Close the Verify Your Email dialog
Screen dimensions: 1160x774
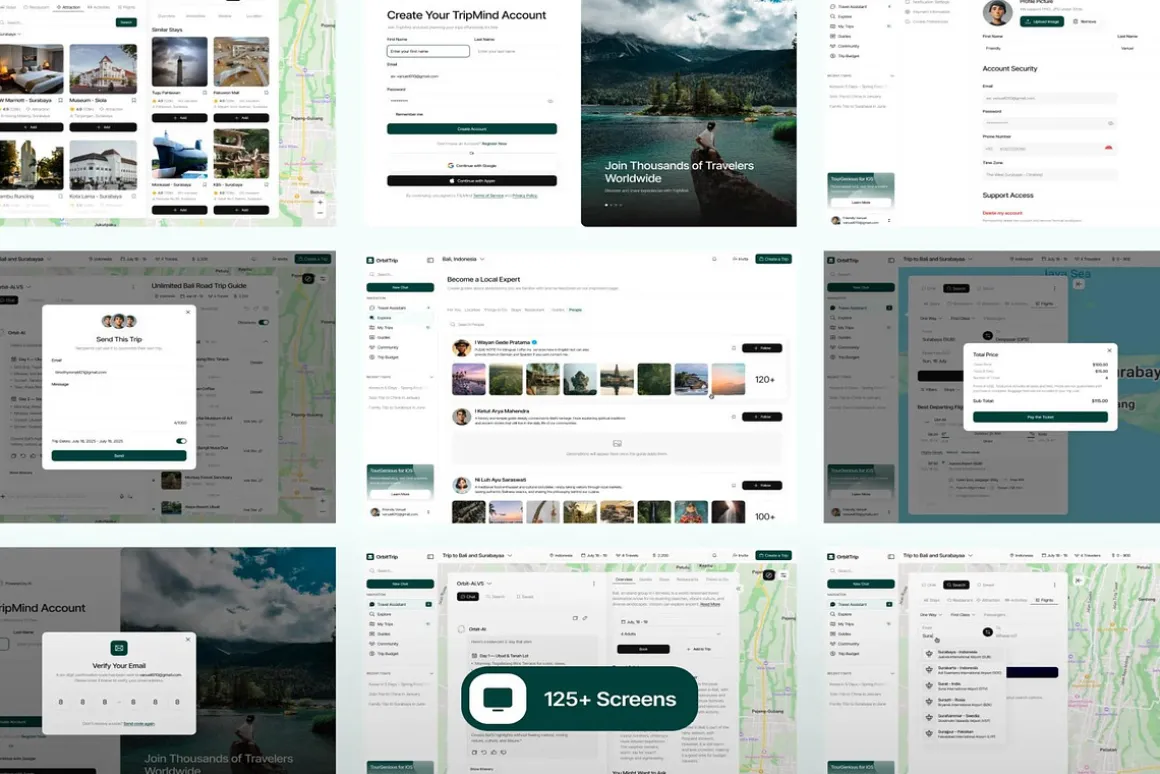point(188,639)
